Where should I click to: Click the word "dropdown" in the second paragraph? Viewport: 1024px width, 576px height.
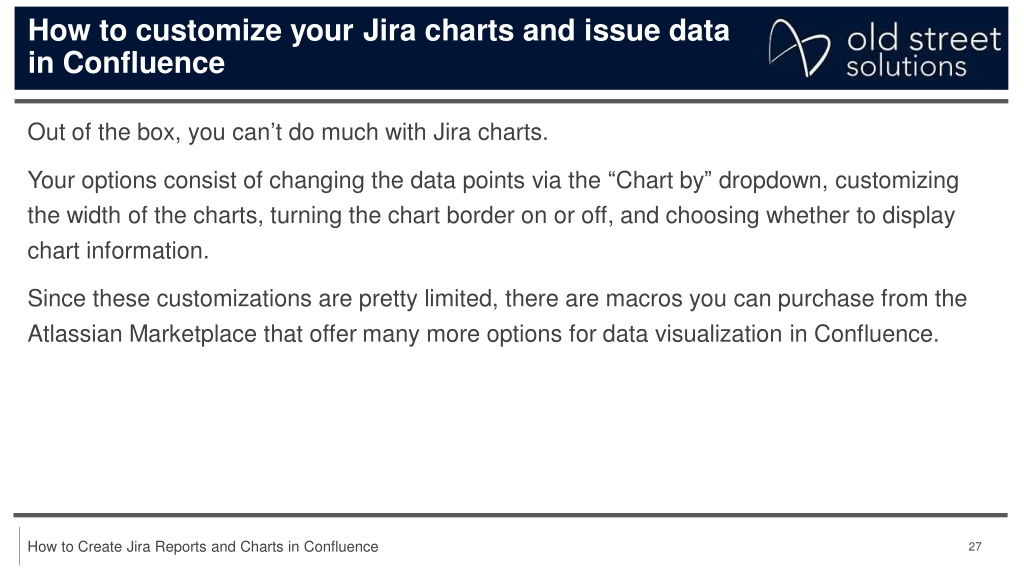point(773,180)
